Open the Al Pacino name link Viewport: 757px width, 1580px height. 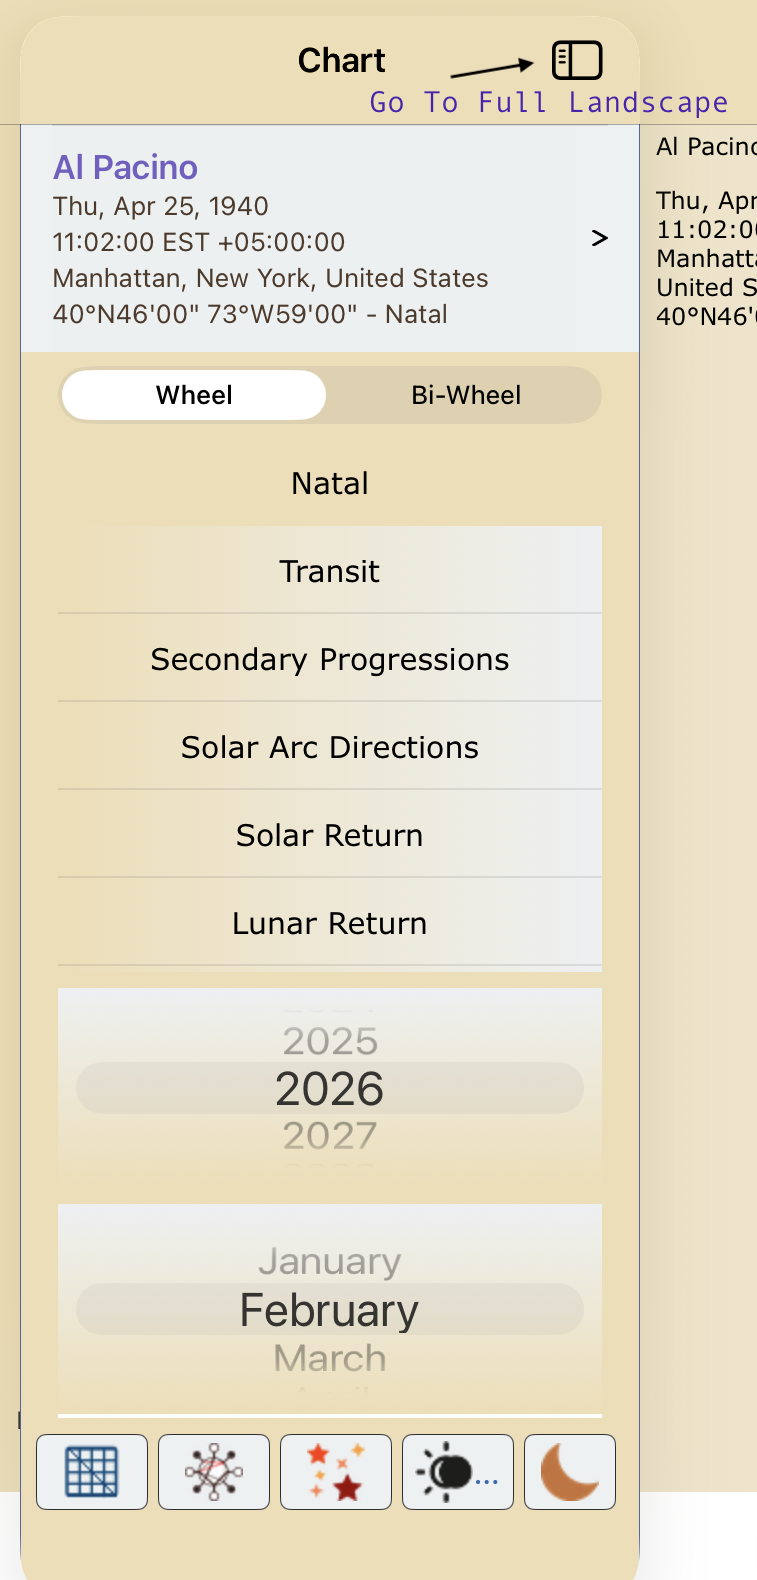point(125,167)
